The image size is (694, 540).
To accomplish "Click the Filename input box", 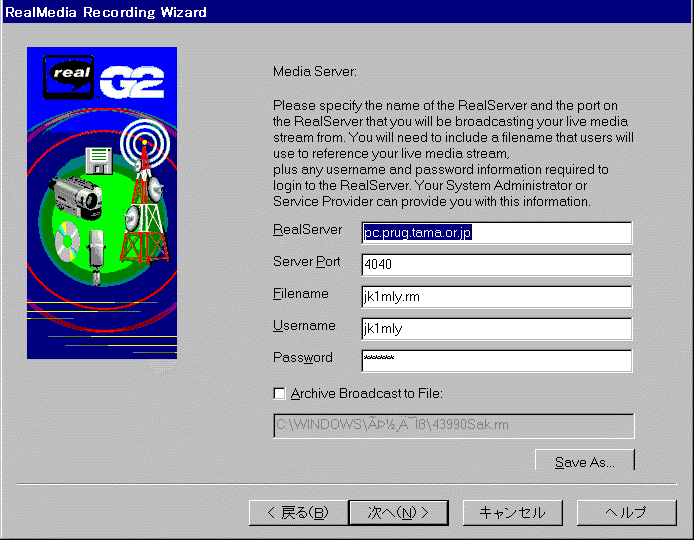I will point(497,297).
